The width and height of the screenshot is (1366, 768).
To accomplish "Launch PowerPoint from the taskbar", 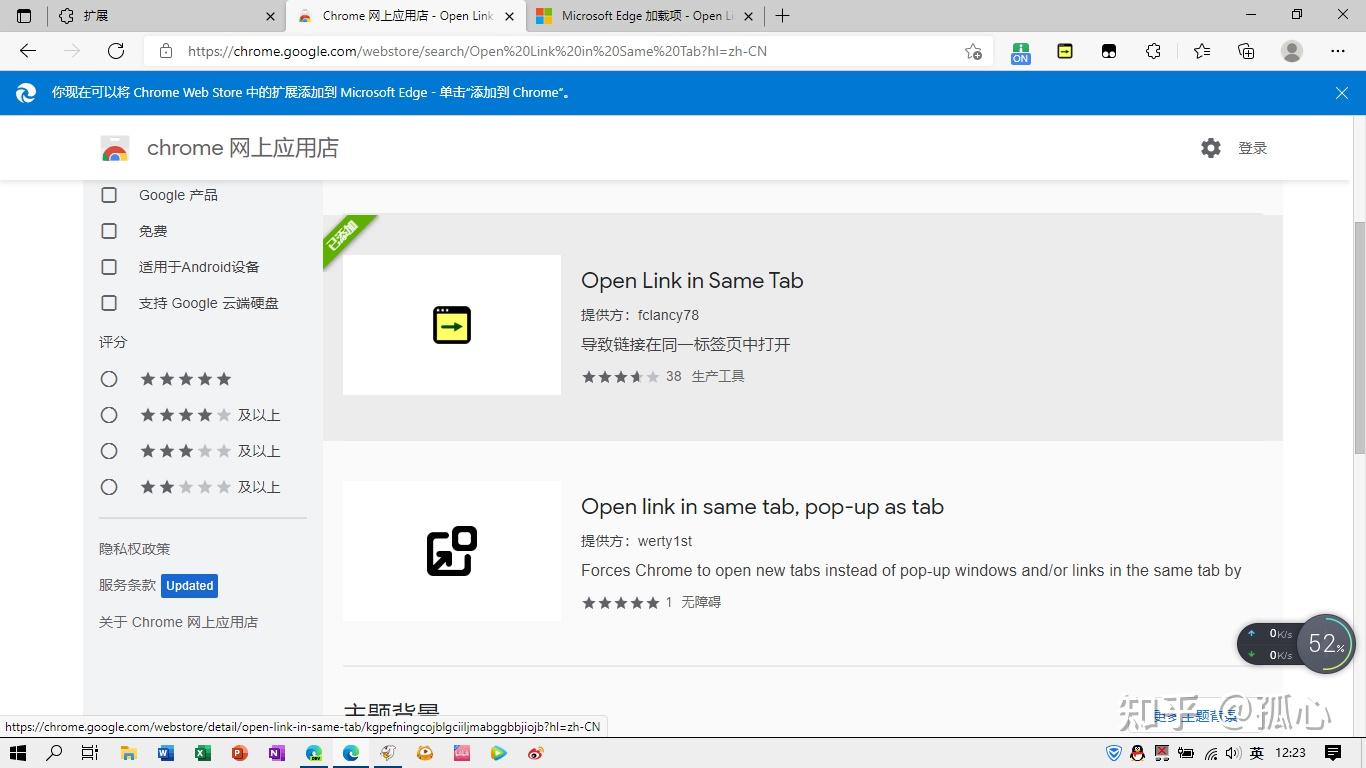I will click(x=240, y=753).
